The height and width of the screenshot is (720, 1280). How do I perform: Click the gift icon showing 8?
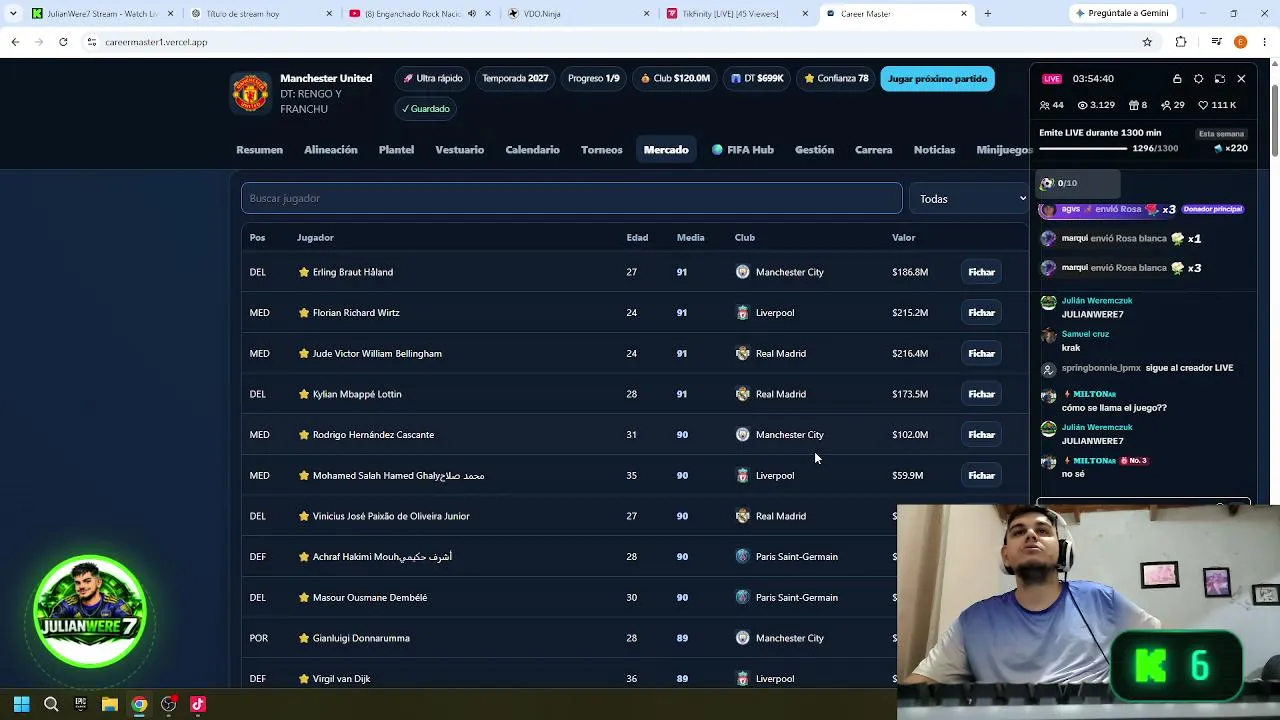click(x=1134, y=105)
